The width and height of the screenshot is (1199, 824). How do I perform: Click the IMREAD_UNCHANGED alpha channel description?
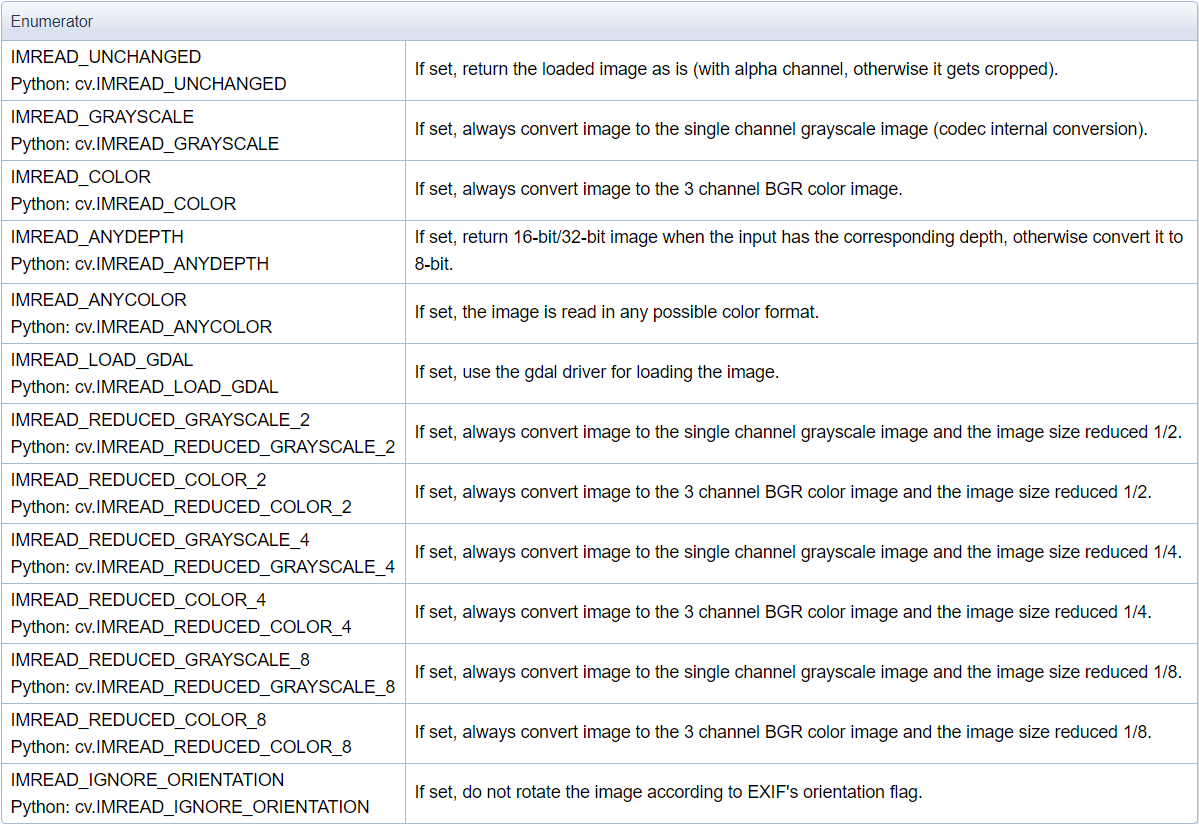[736, 70]
